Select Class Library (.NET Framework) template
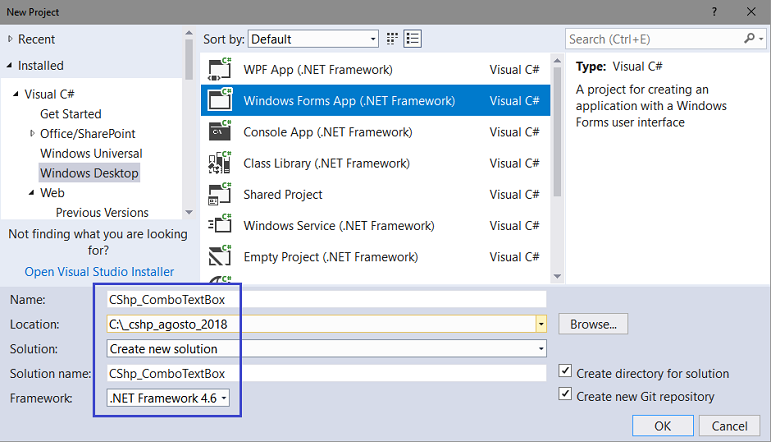This screenshot has height=442, width=771. pos(375,163)
